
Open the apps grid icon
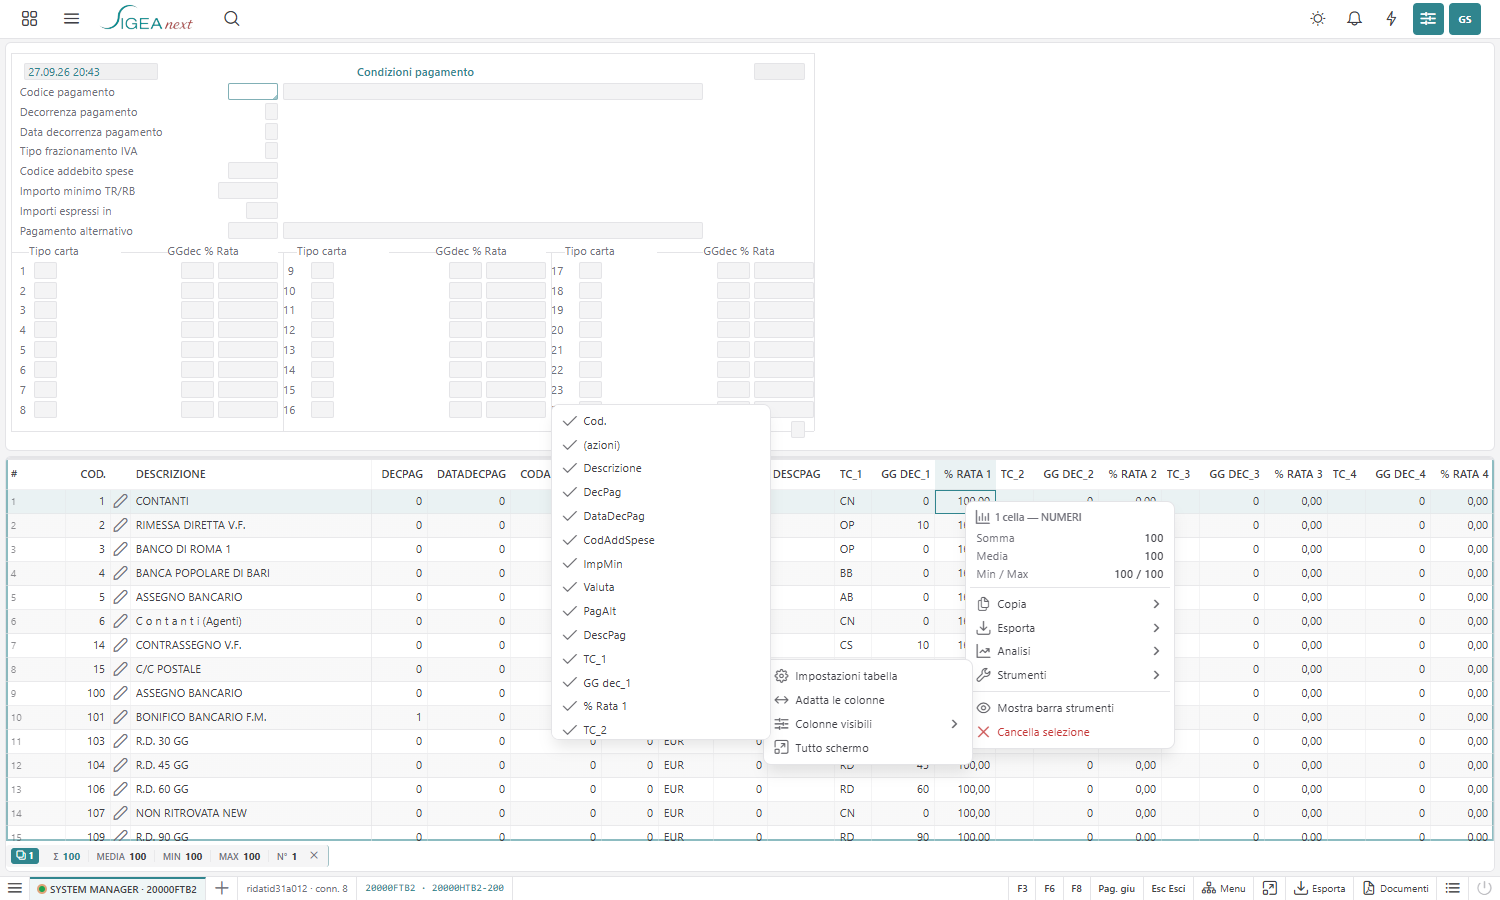[x=29, y=18]
